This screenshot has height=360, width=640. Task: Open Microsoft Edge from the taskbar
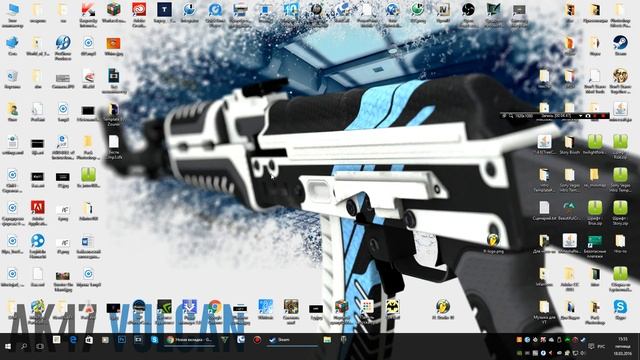pos(73,340)
